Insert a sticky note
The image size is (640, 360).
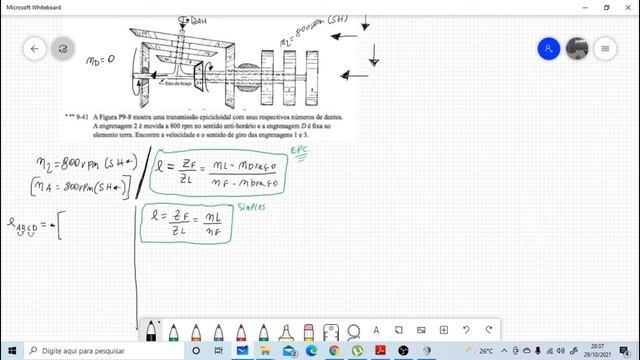tap(399, 330)
